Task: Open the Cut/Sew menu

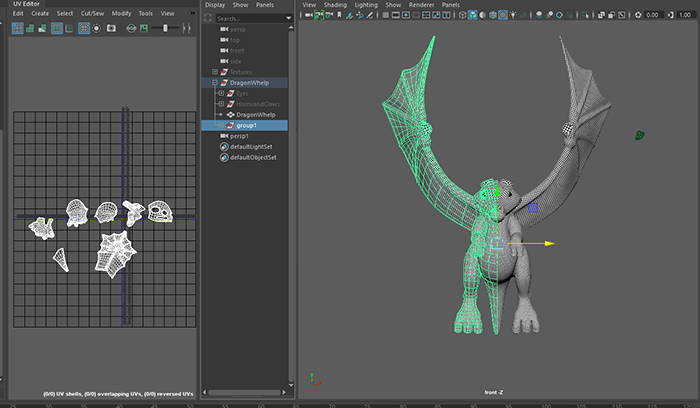Action: pyautogui.click(x=91, y=13)
